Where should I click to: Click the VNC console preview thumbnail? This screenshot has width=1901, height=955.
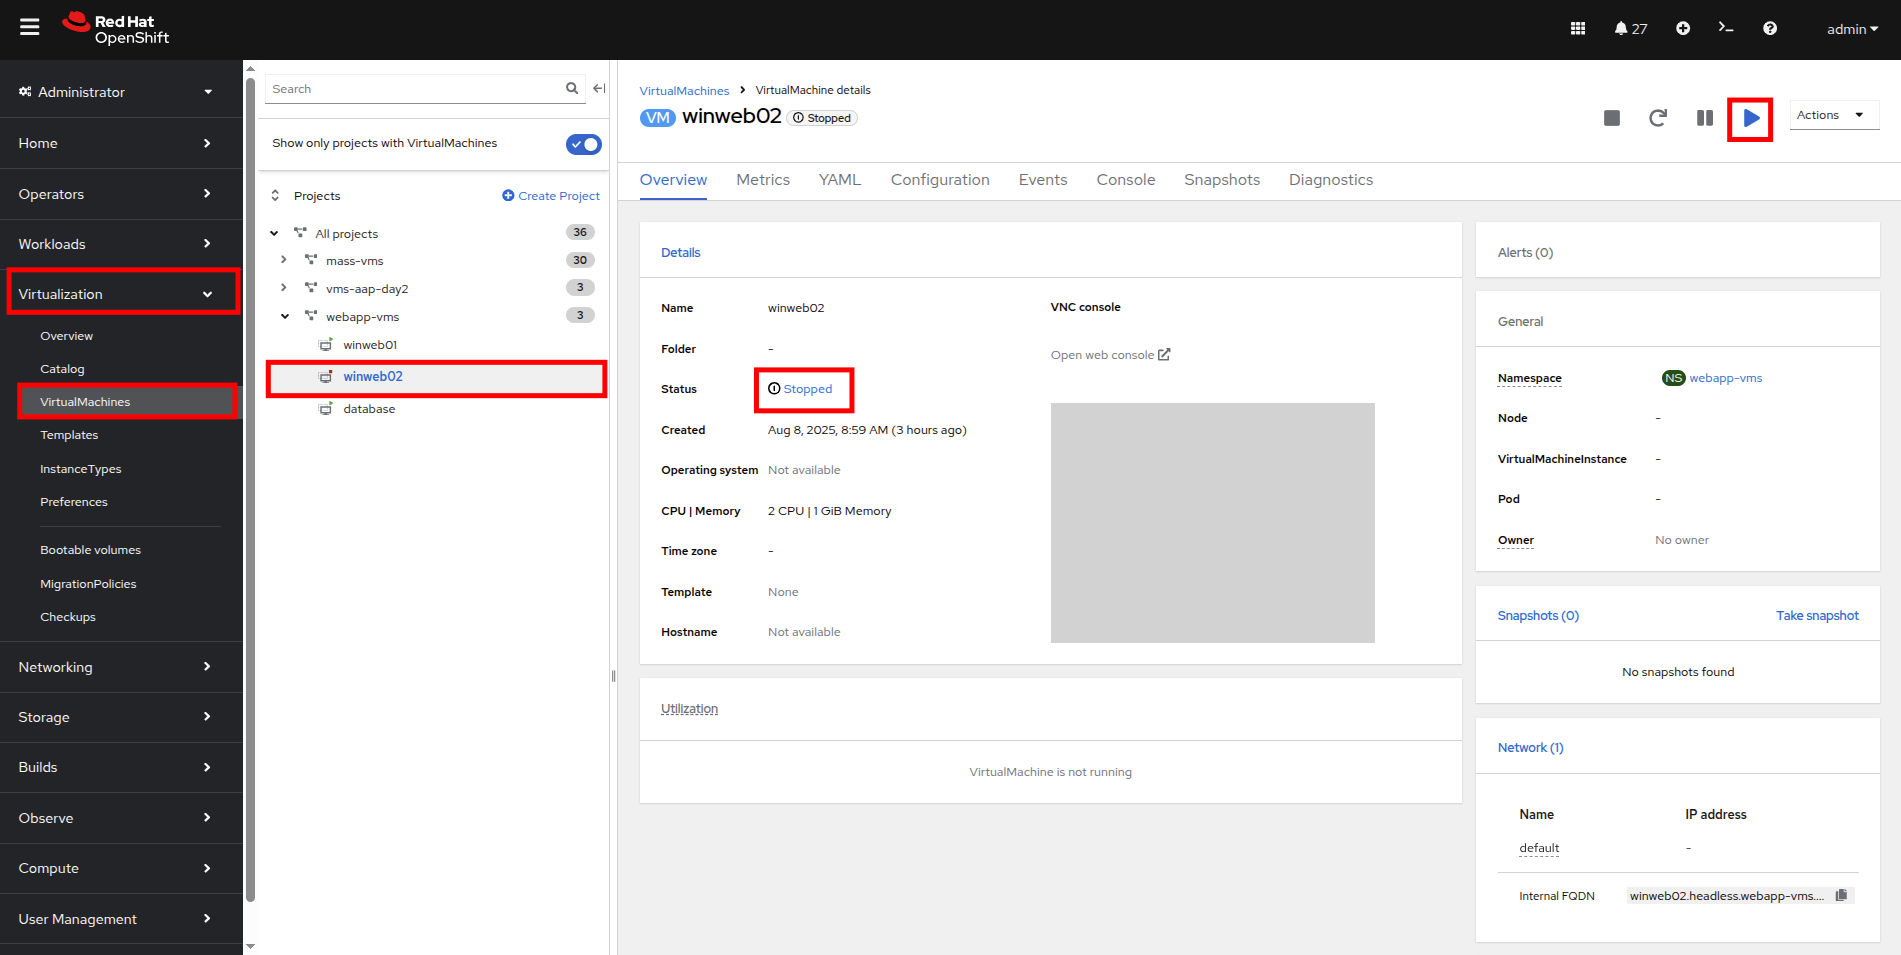pos(1212,523)
